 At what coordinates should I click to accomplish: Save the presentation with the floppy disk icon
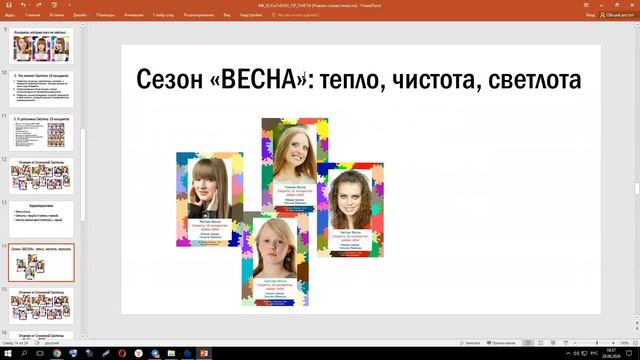click(x=9, y=5)
